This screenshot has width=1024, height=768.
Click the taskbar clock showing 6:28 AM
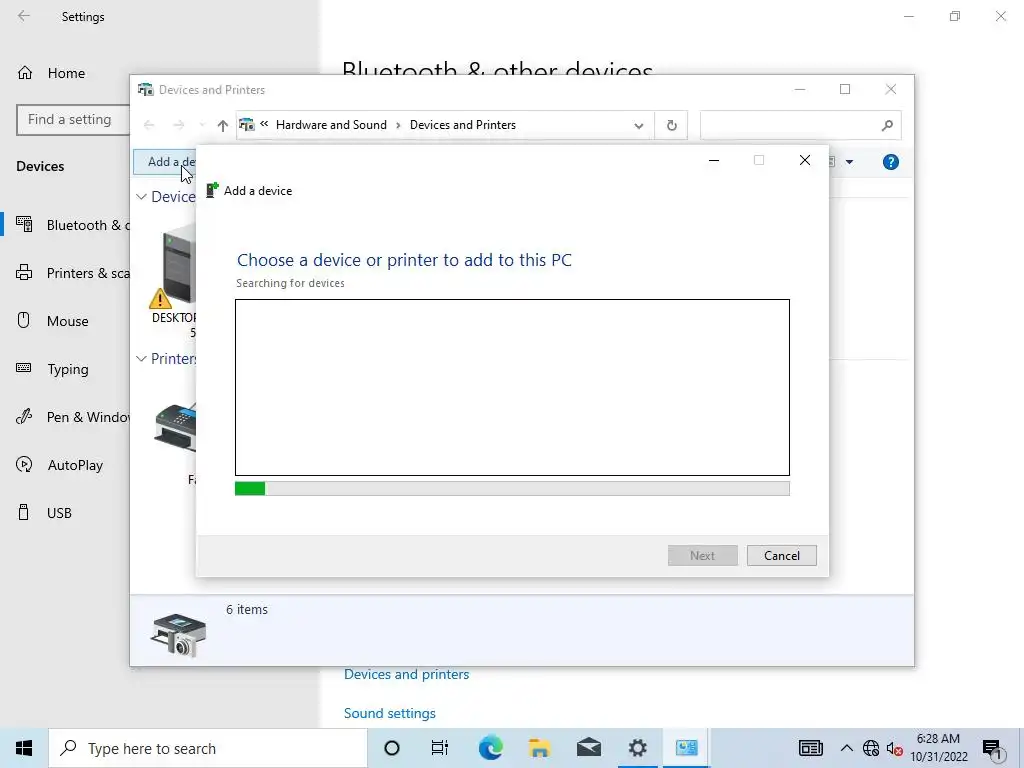point(938,748)
